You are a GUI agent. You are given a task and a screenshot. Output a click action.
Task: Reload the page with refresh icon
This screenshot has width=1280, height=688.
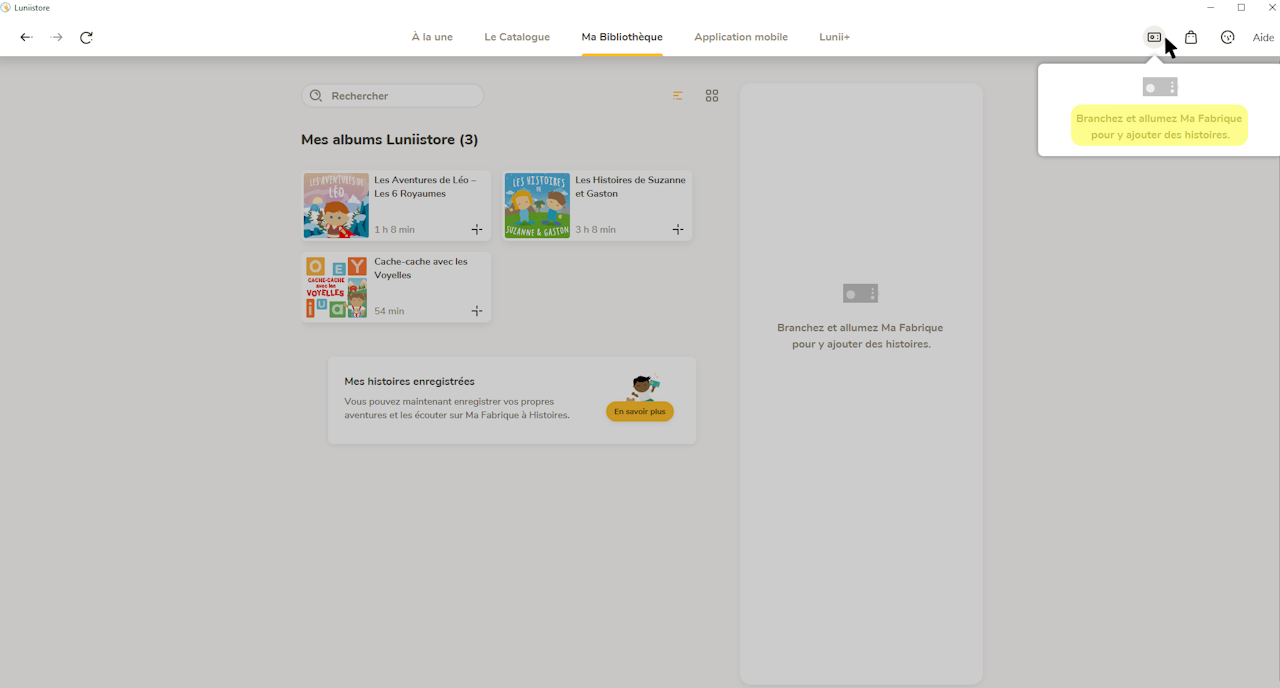point(86,37)
